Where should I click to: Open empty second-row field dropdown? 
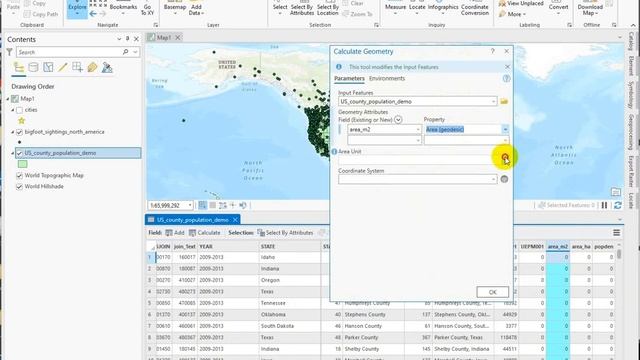click(x=418, y=140)
